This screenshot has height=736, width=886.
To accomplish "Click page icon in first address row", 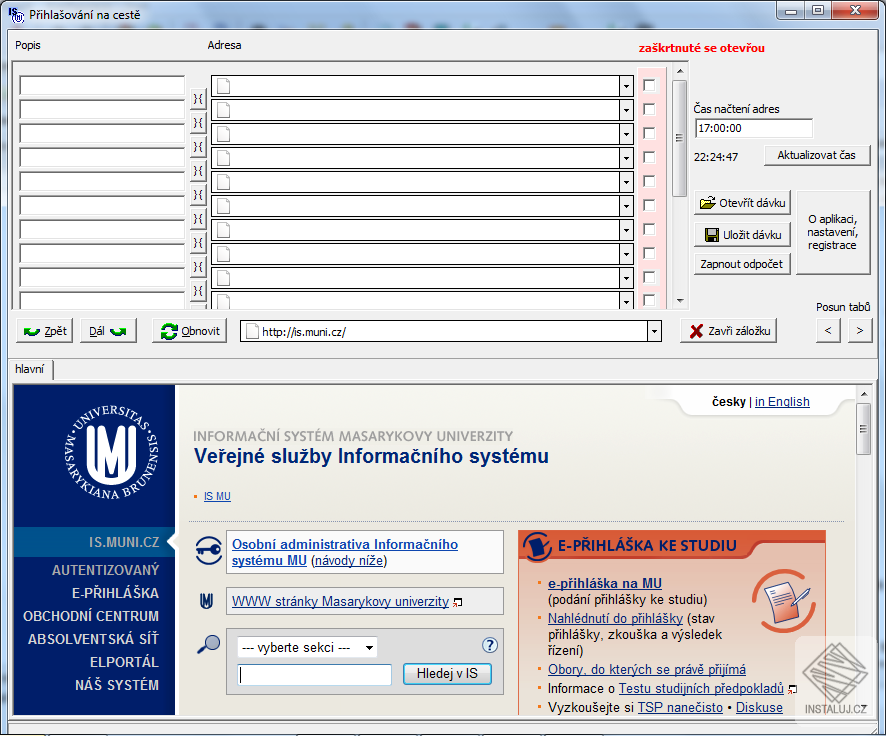I will click(x=224, y=86).
